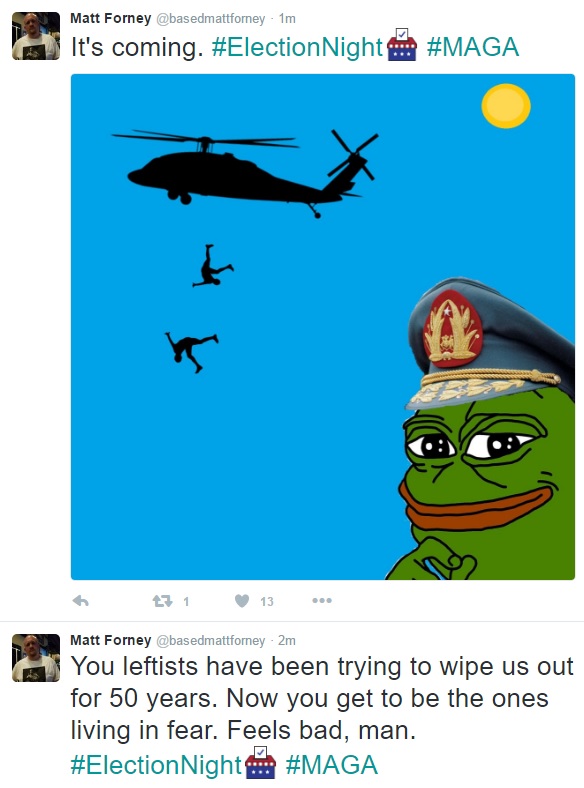Viewport: 584px width, 788px height.
Task: Click the @basedmattforney handle in the second tweet
Action: (x=211, y=640)
